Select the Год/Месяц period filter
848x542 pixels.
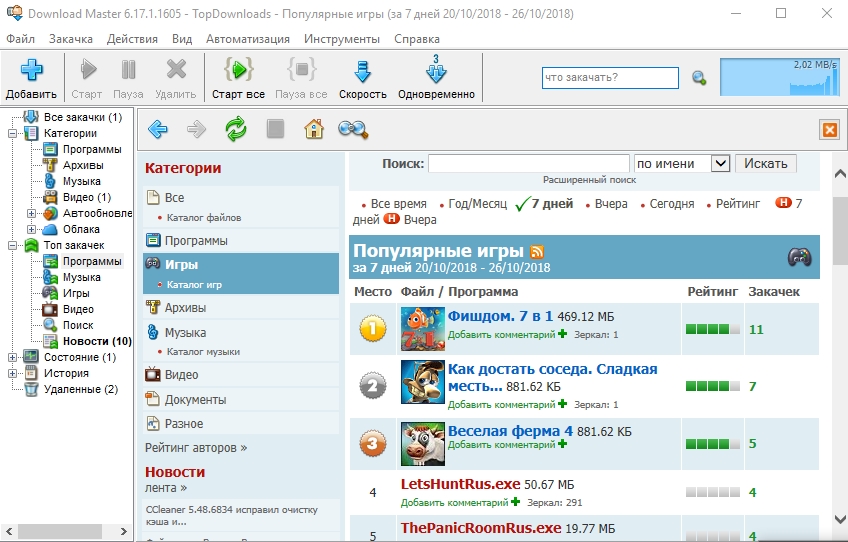pos(478,204)
